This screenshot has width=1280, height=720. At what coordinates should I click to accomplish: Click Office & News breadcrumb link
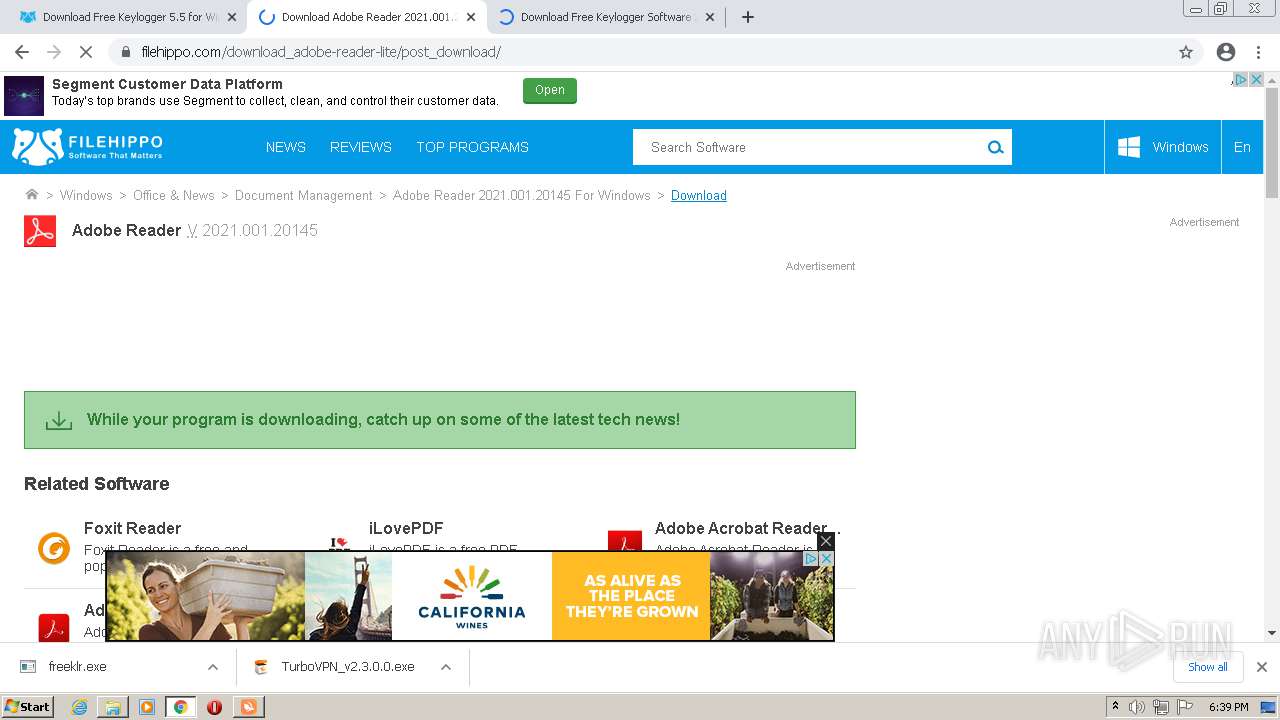point(174,195)
